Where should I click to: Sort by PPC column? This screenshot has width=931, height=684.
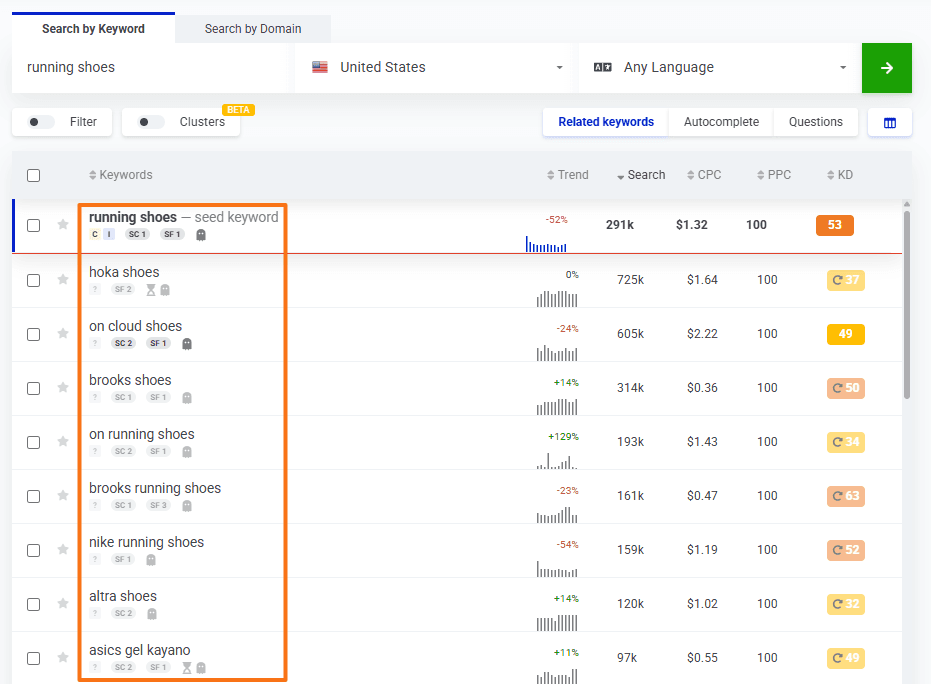[774, 175]
